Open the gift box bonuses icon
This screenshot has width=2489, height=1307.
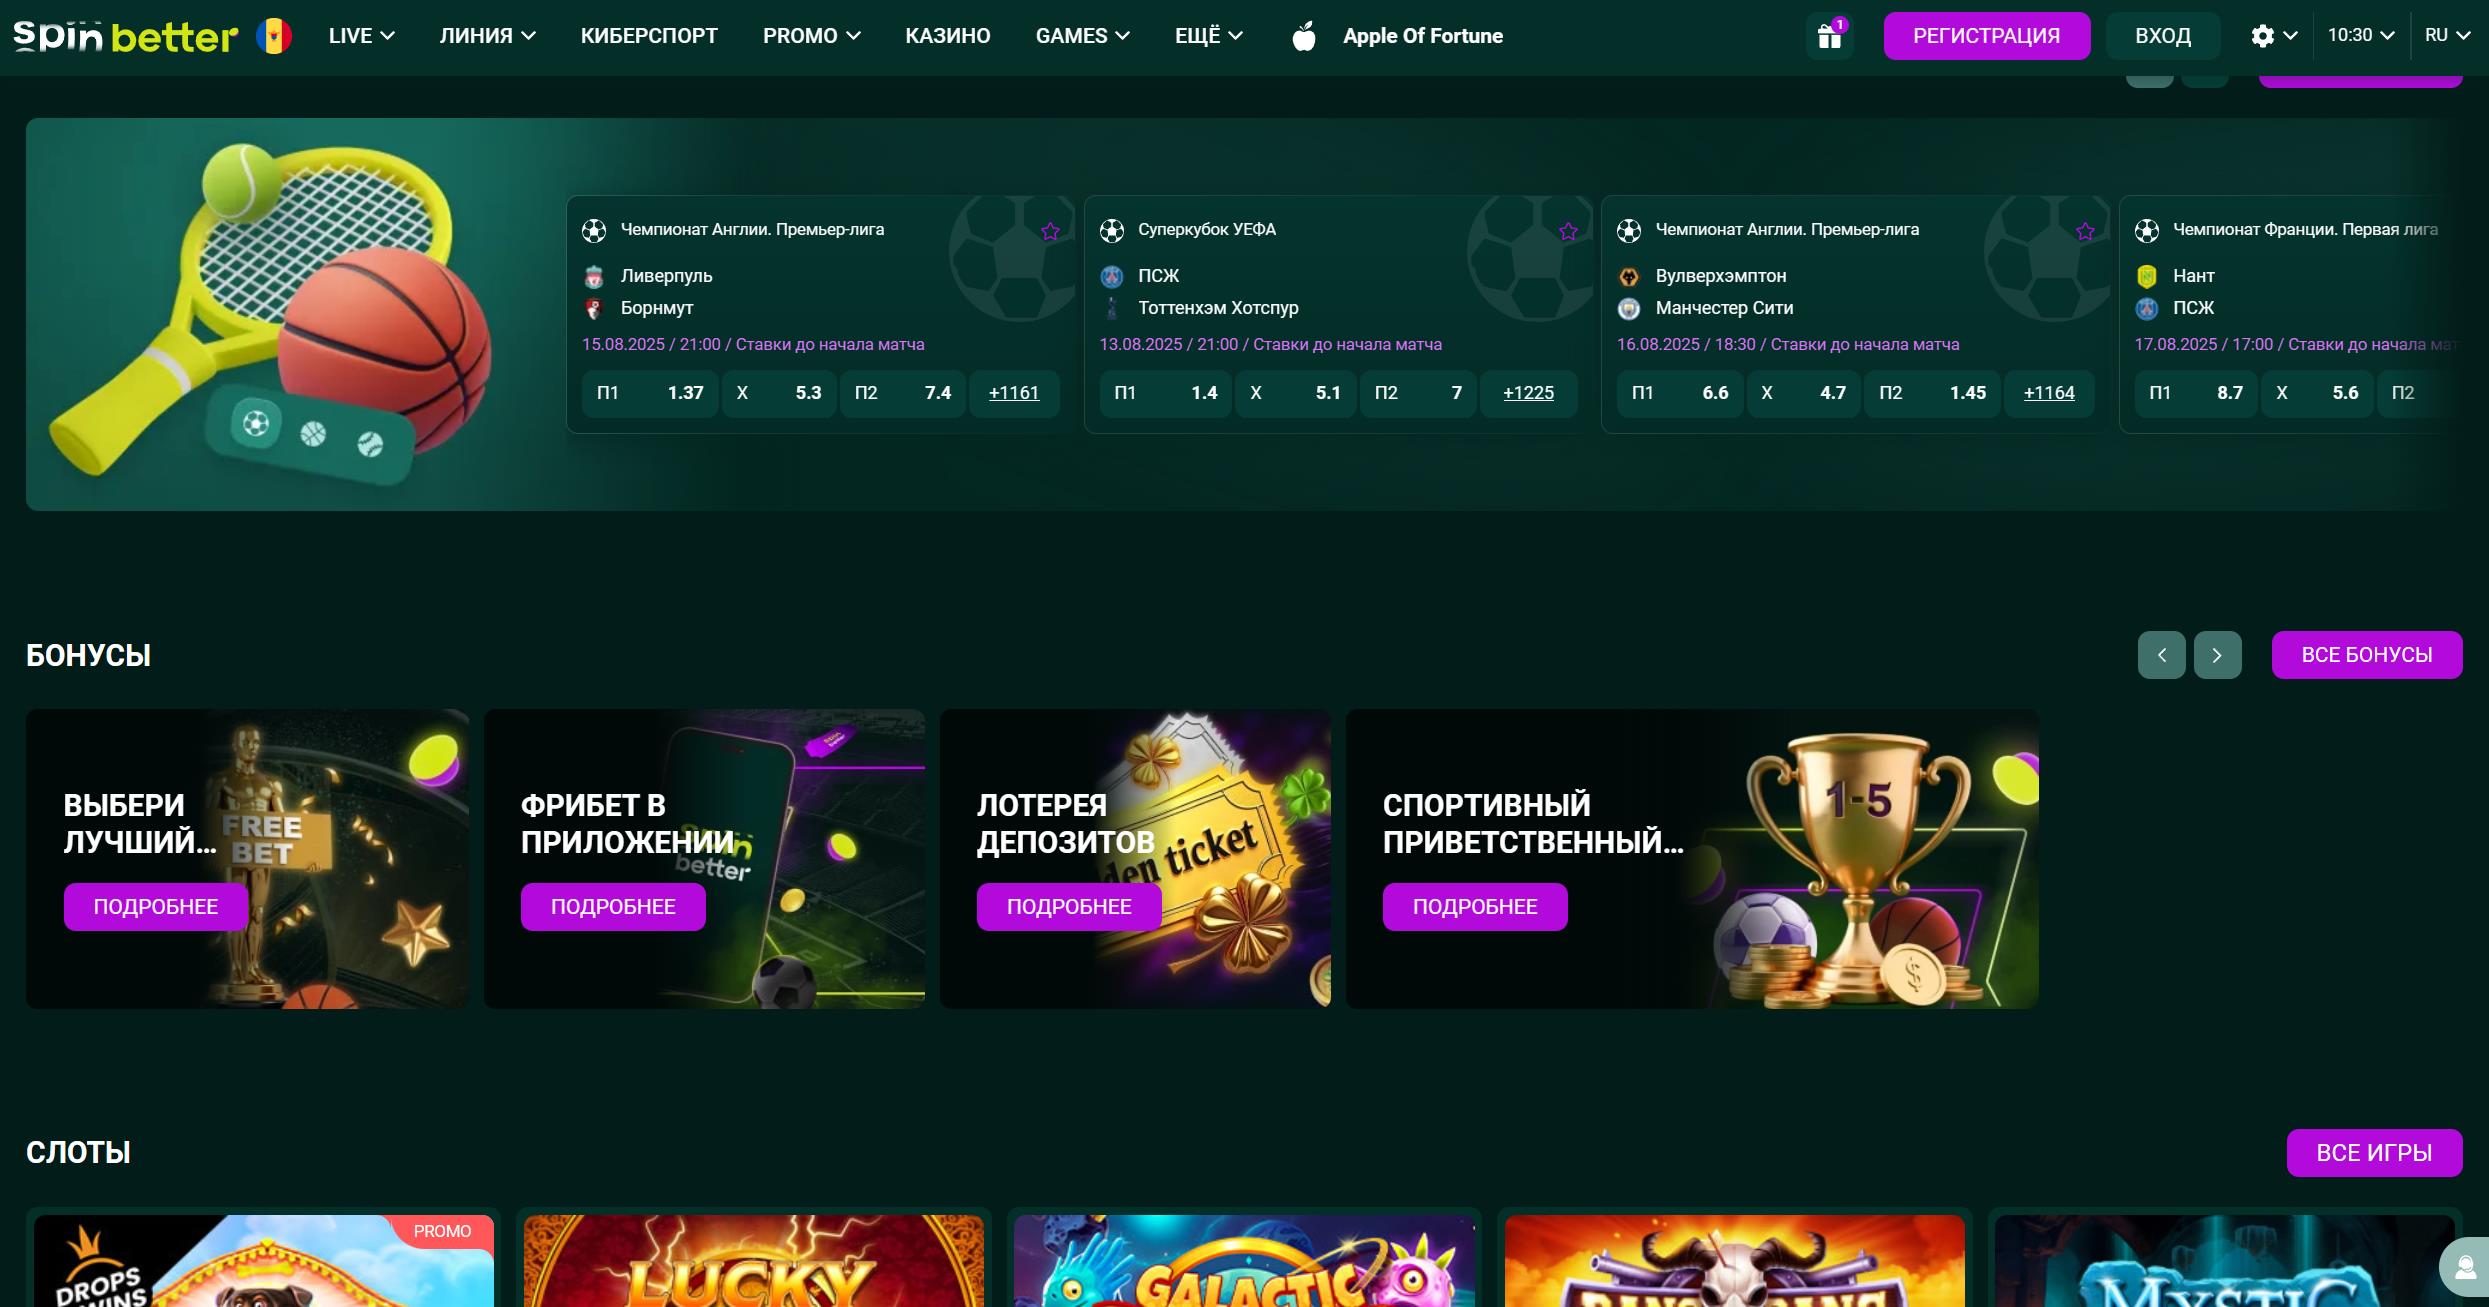tap(1829, 36)
